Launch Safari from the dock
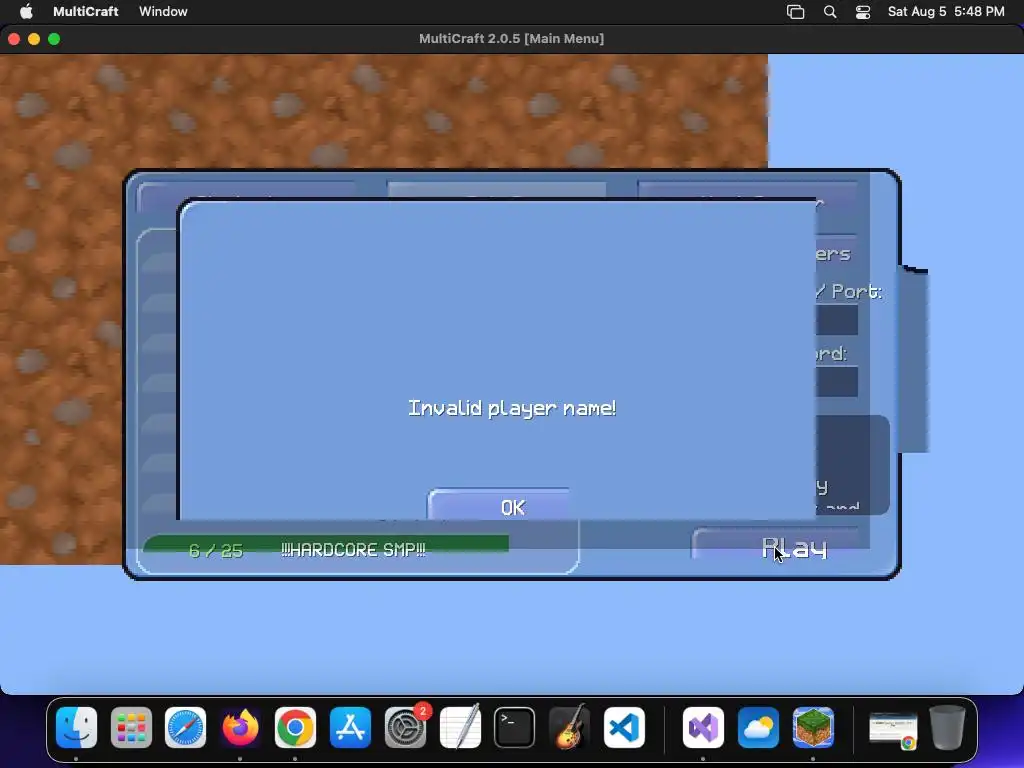1024x768 pixels. click(185, 727)
